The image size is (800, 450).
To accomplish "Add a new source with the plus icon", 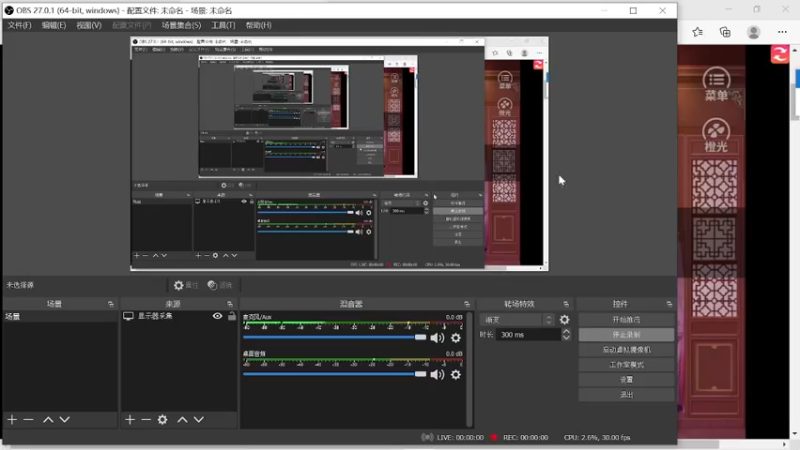I will coord(130,419).
